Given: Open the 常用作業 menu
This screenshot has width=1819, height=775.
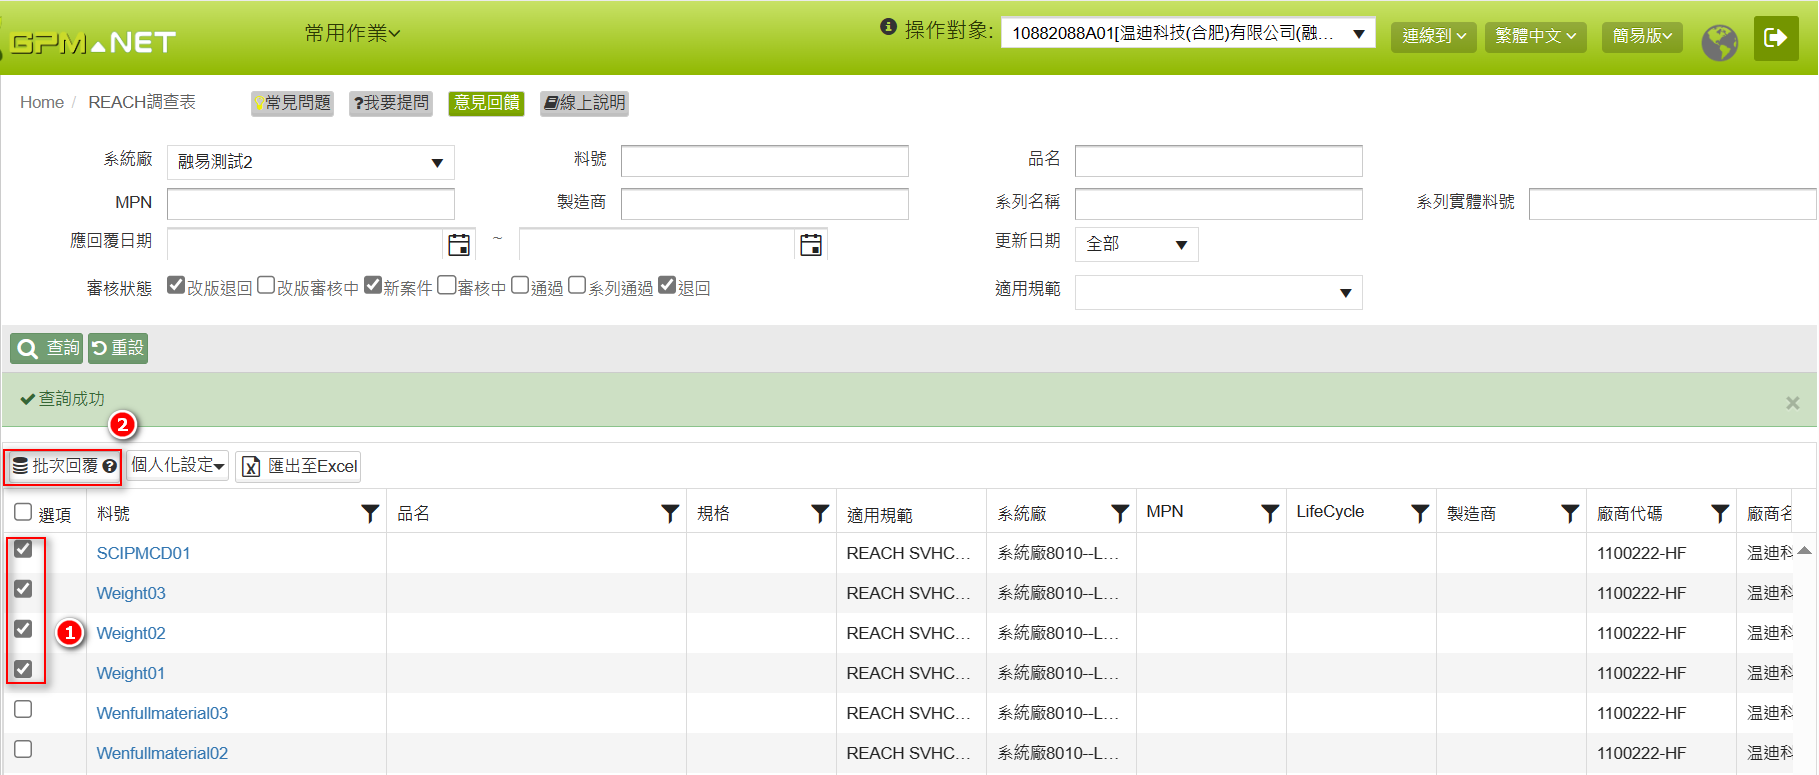Looking at the screenshot, I should (352, 33).
